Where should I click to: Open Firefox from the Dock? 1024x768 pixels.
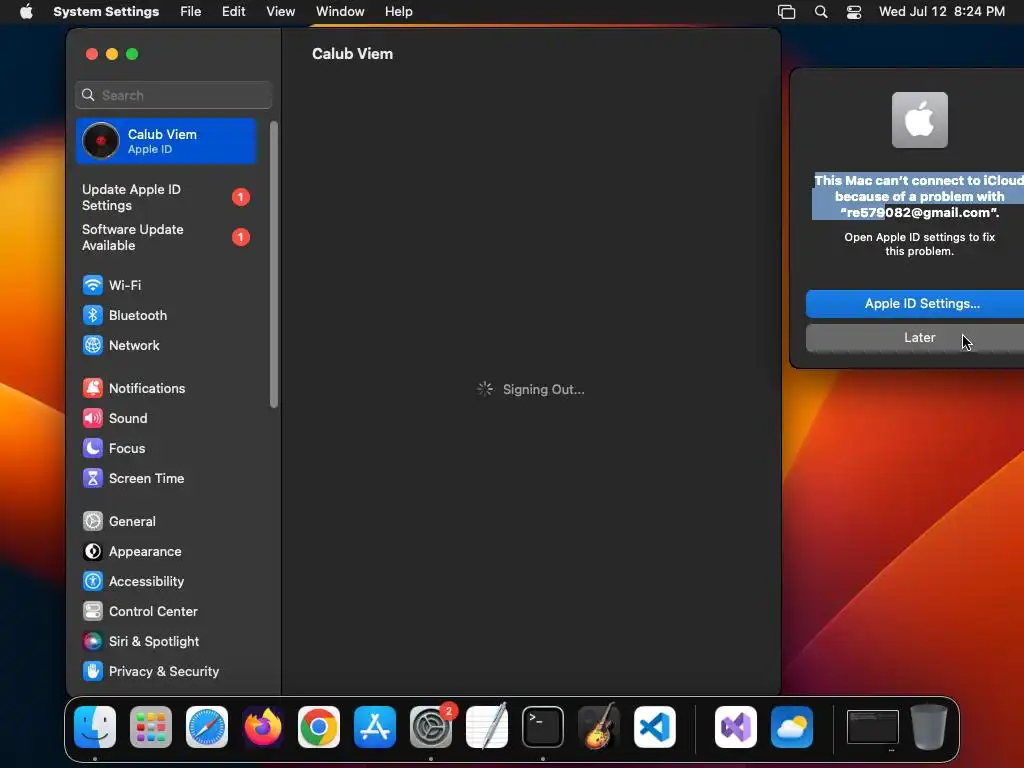[x=263, y=727]
